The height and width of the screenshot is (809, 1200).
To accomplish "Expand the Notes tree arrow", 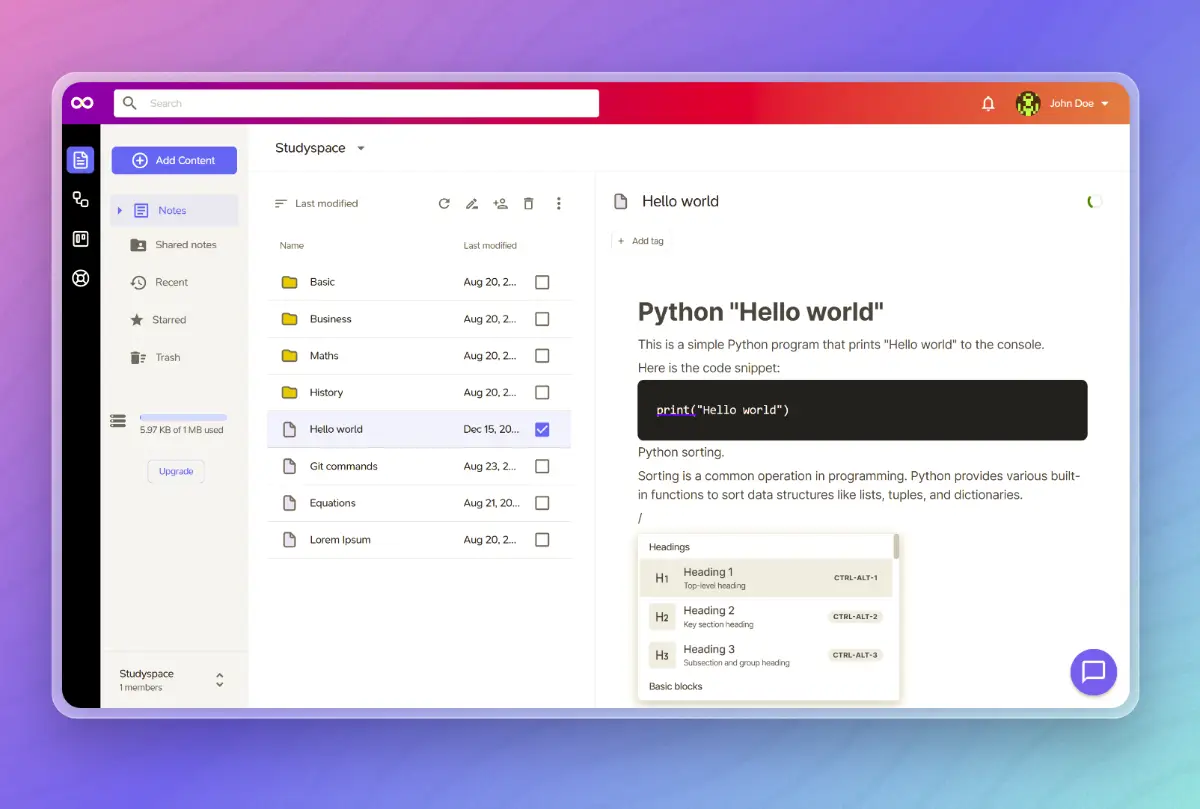I will click(x=119, y=210).
